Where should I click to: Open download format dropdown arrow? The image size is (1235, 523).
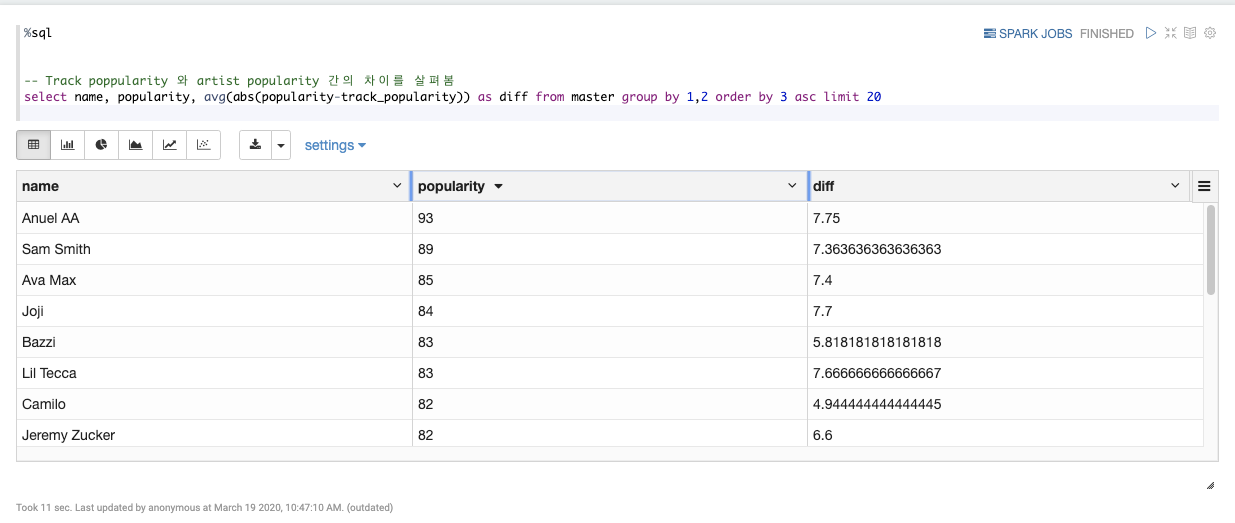click(x=281, y=145)
